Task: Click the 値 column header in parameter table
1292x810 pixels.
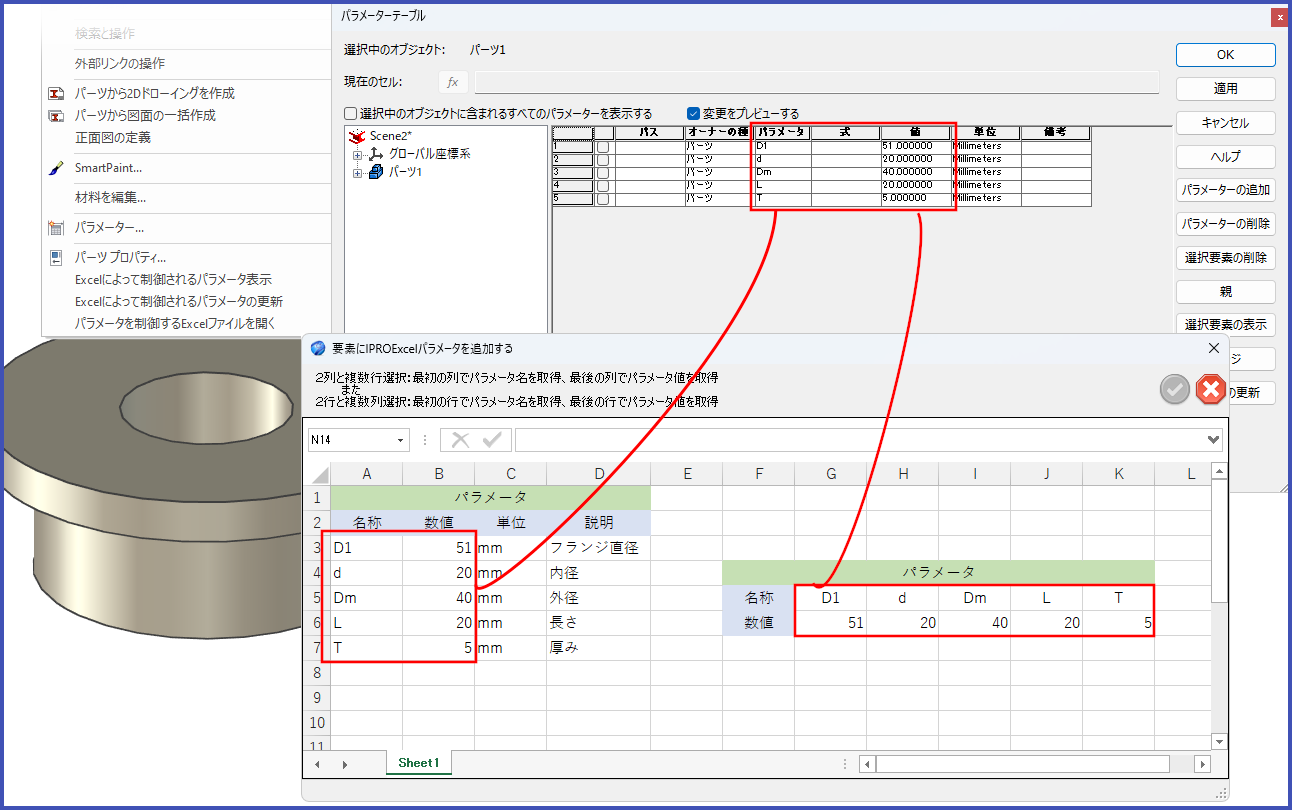Action: pos(915,132)
